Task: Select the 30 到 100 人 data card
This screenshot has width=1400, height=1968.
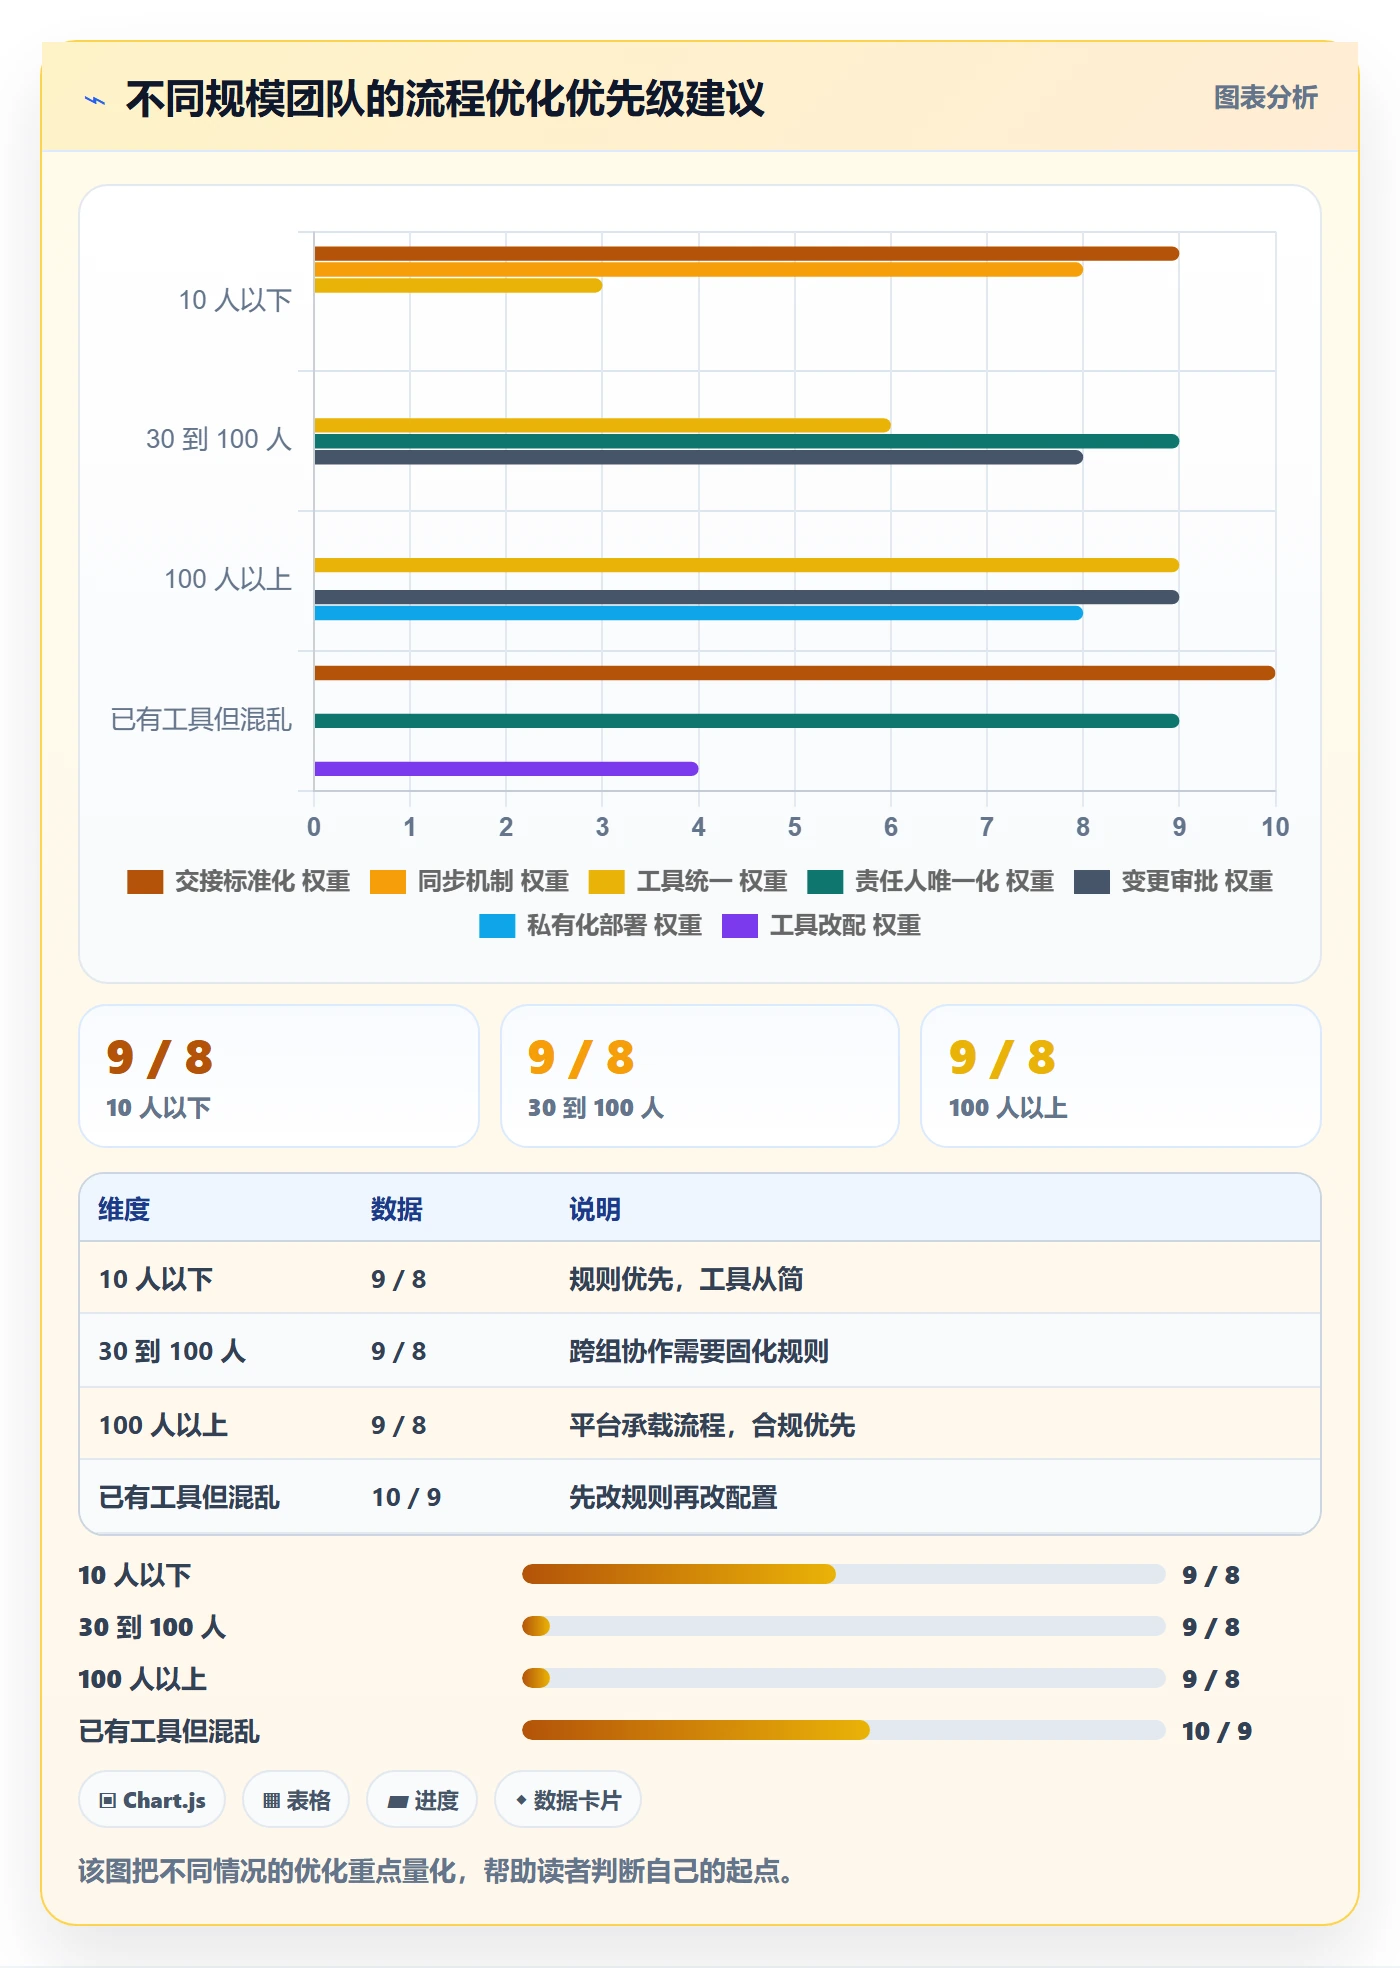Action: tap(700, 1076)
